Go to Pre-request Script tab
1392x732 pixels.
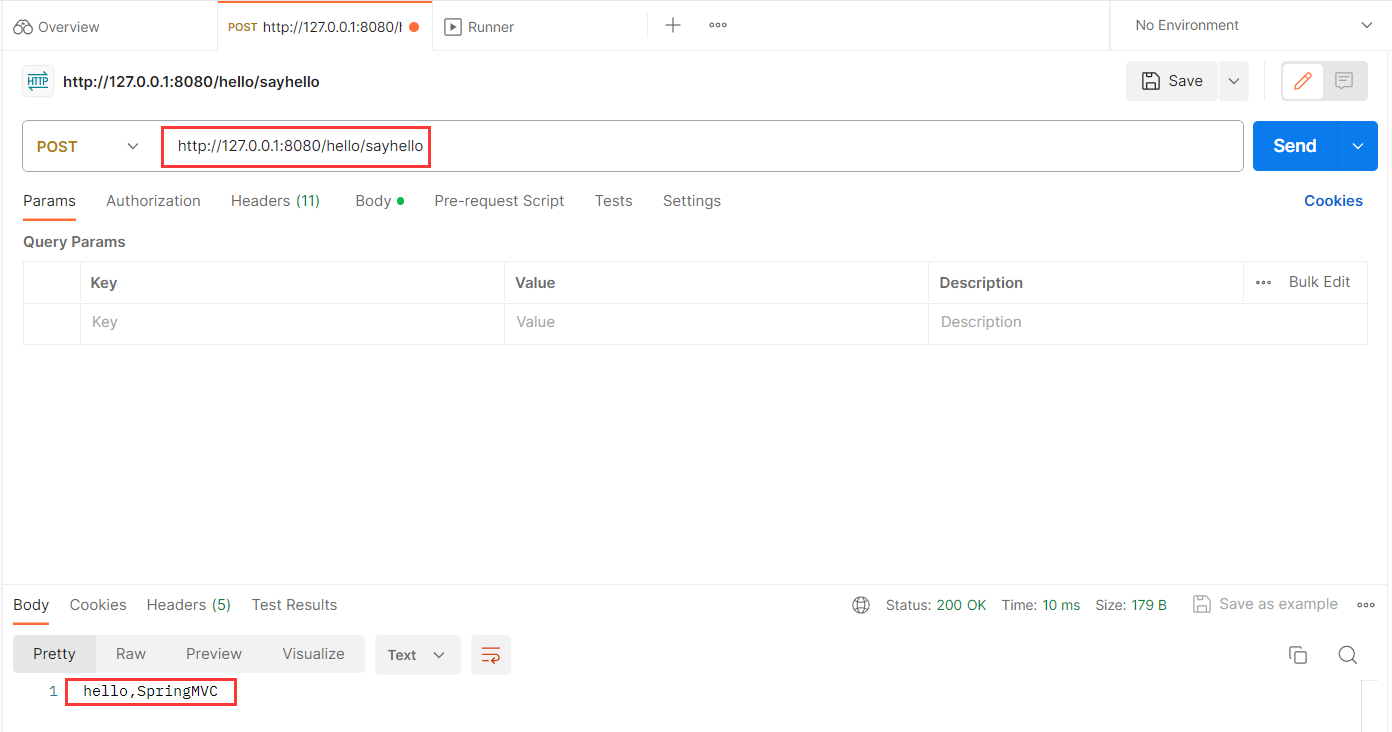[499, 201]
